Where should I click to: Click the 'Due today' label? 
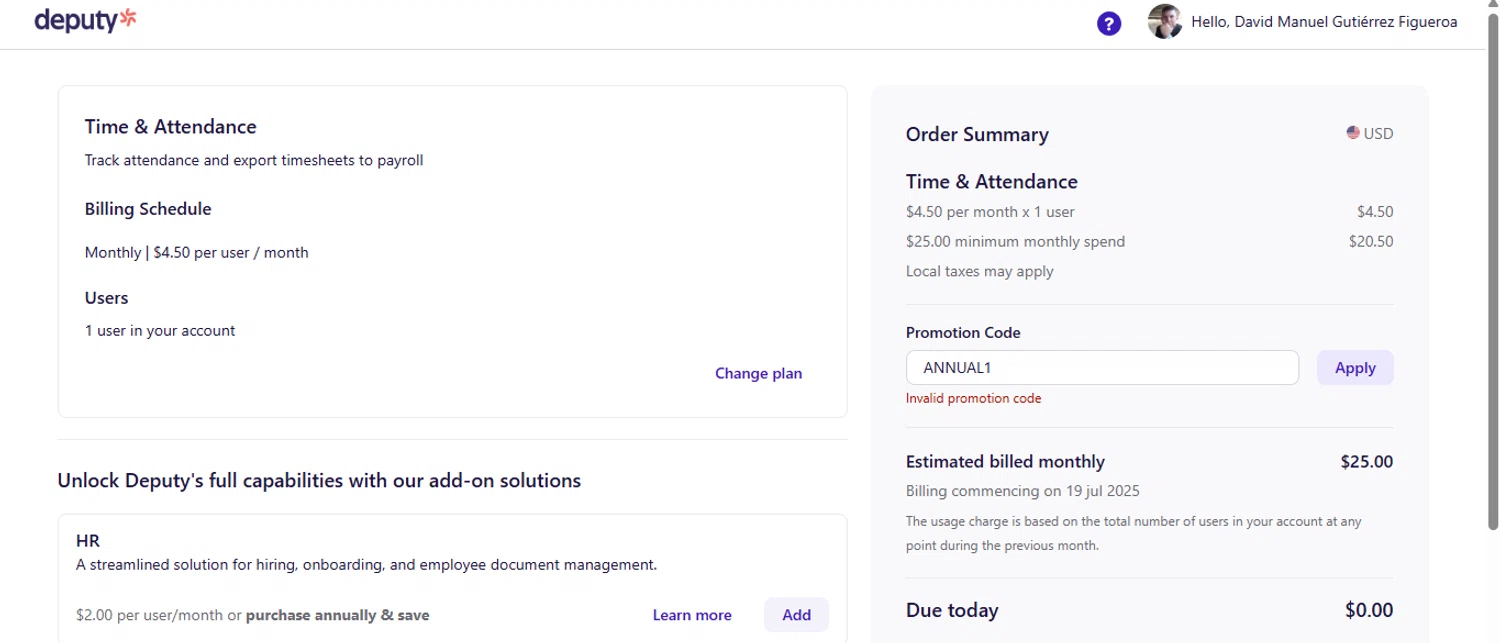coord(952,610)
